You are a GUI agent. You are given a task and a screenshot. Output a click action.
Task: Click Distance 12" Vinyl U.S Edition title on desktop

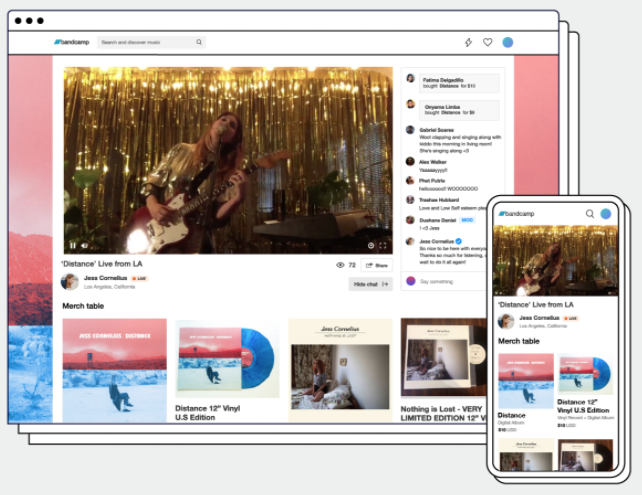[208, 413]
